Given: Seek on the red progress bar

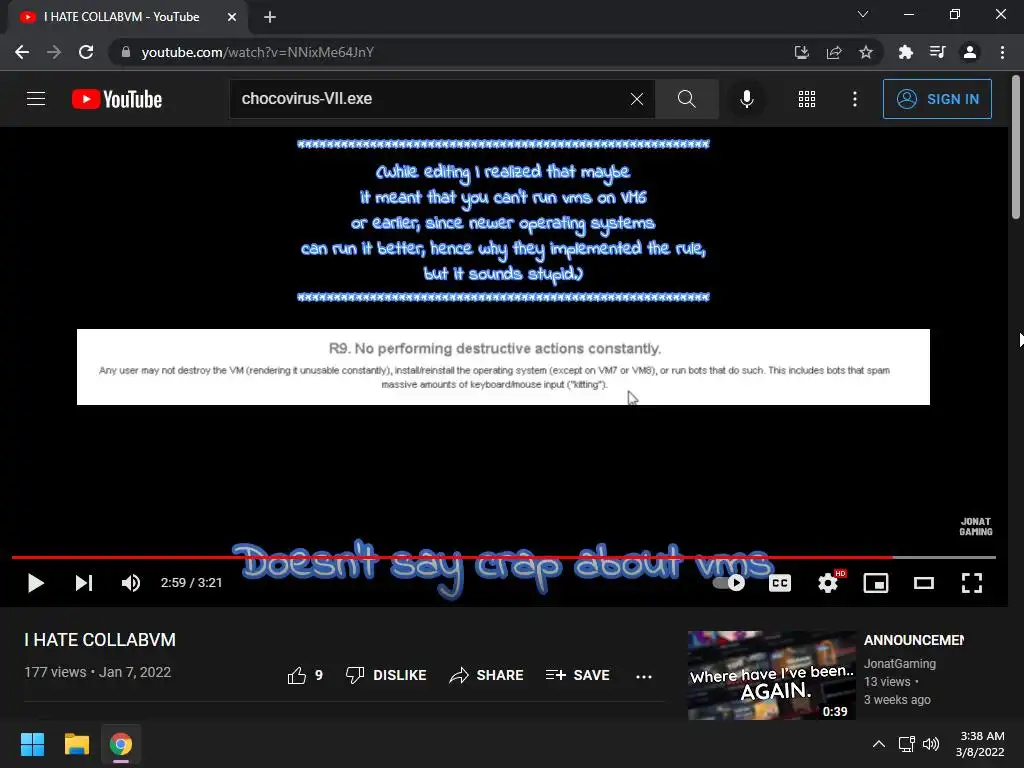Looking at the screenshot, I should point(504,557).
